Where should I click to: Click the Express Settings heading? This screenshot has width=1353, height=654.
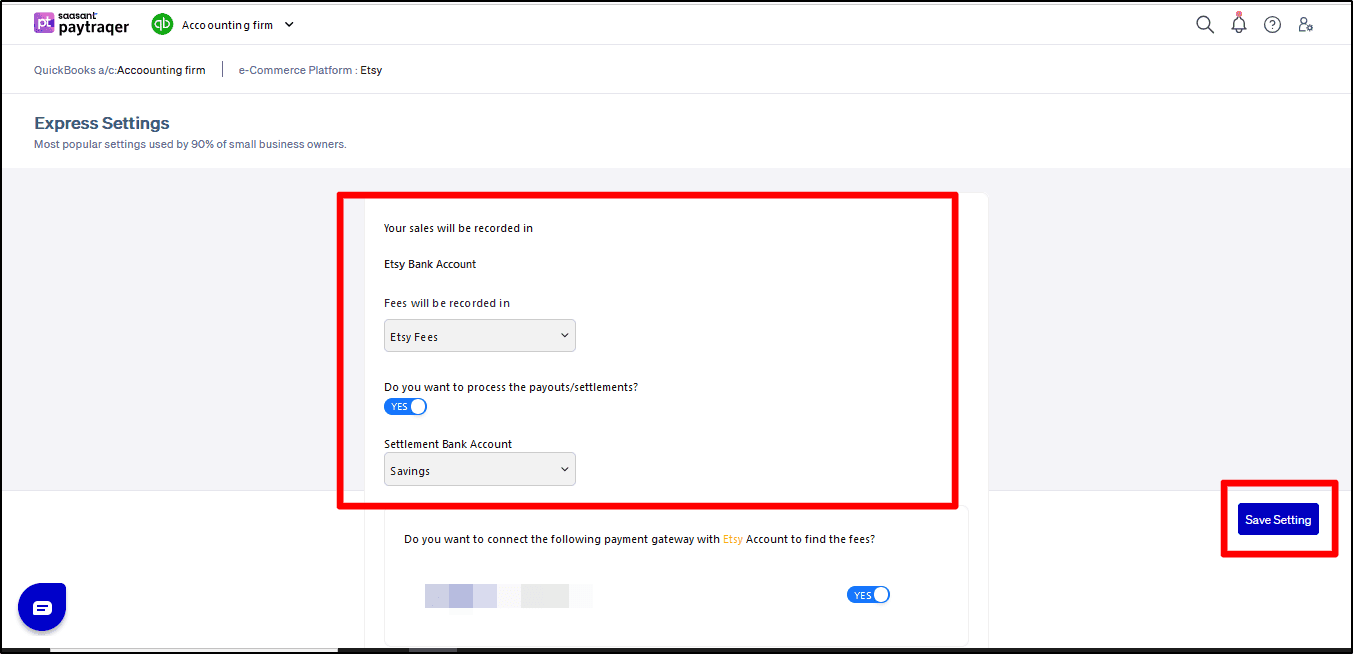tap(101, 122)
